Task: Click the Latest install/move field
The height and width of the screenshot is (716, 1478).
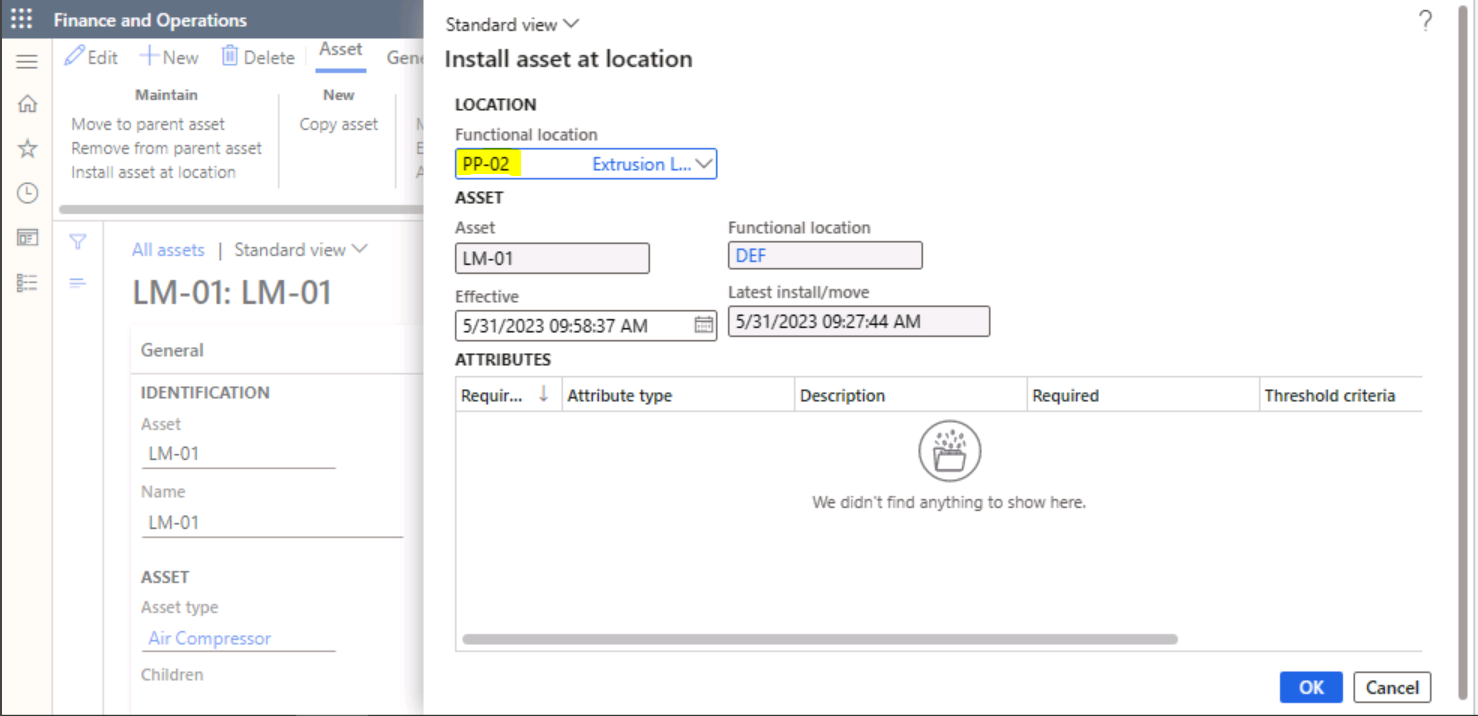Action: click(859, 321)
